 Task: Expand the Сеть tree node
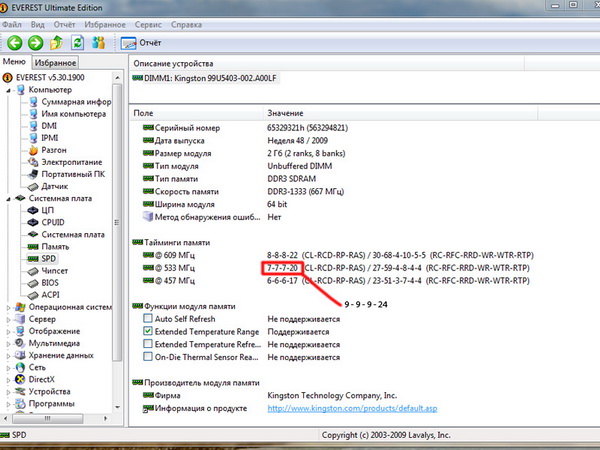[8, 367]
